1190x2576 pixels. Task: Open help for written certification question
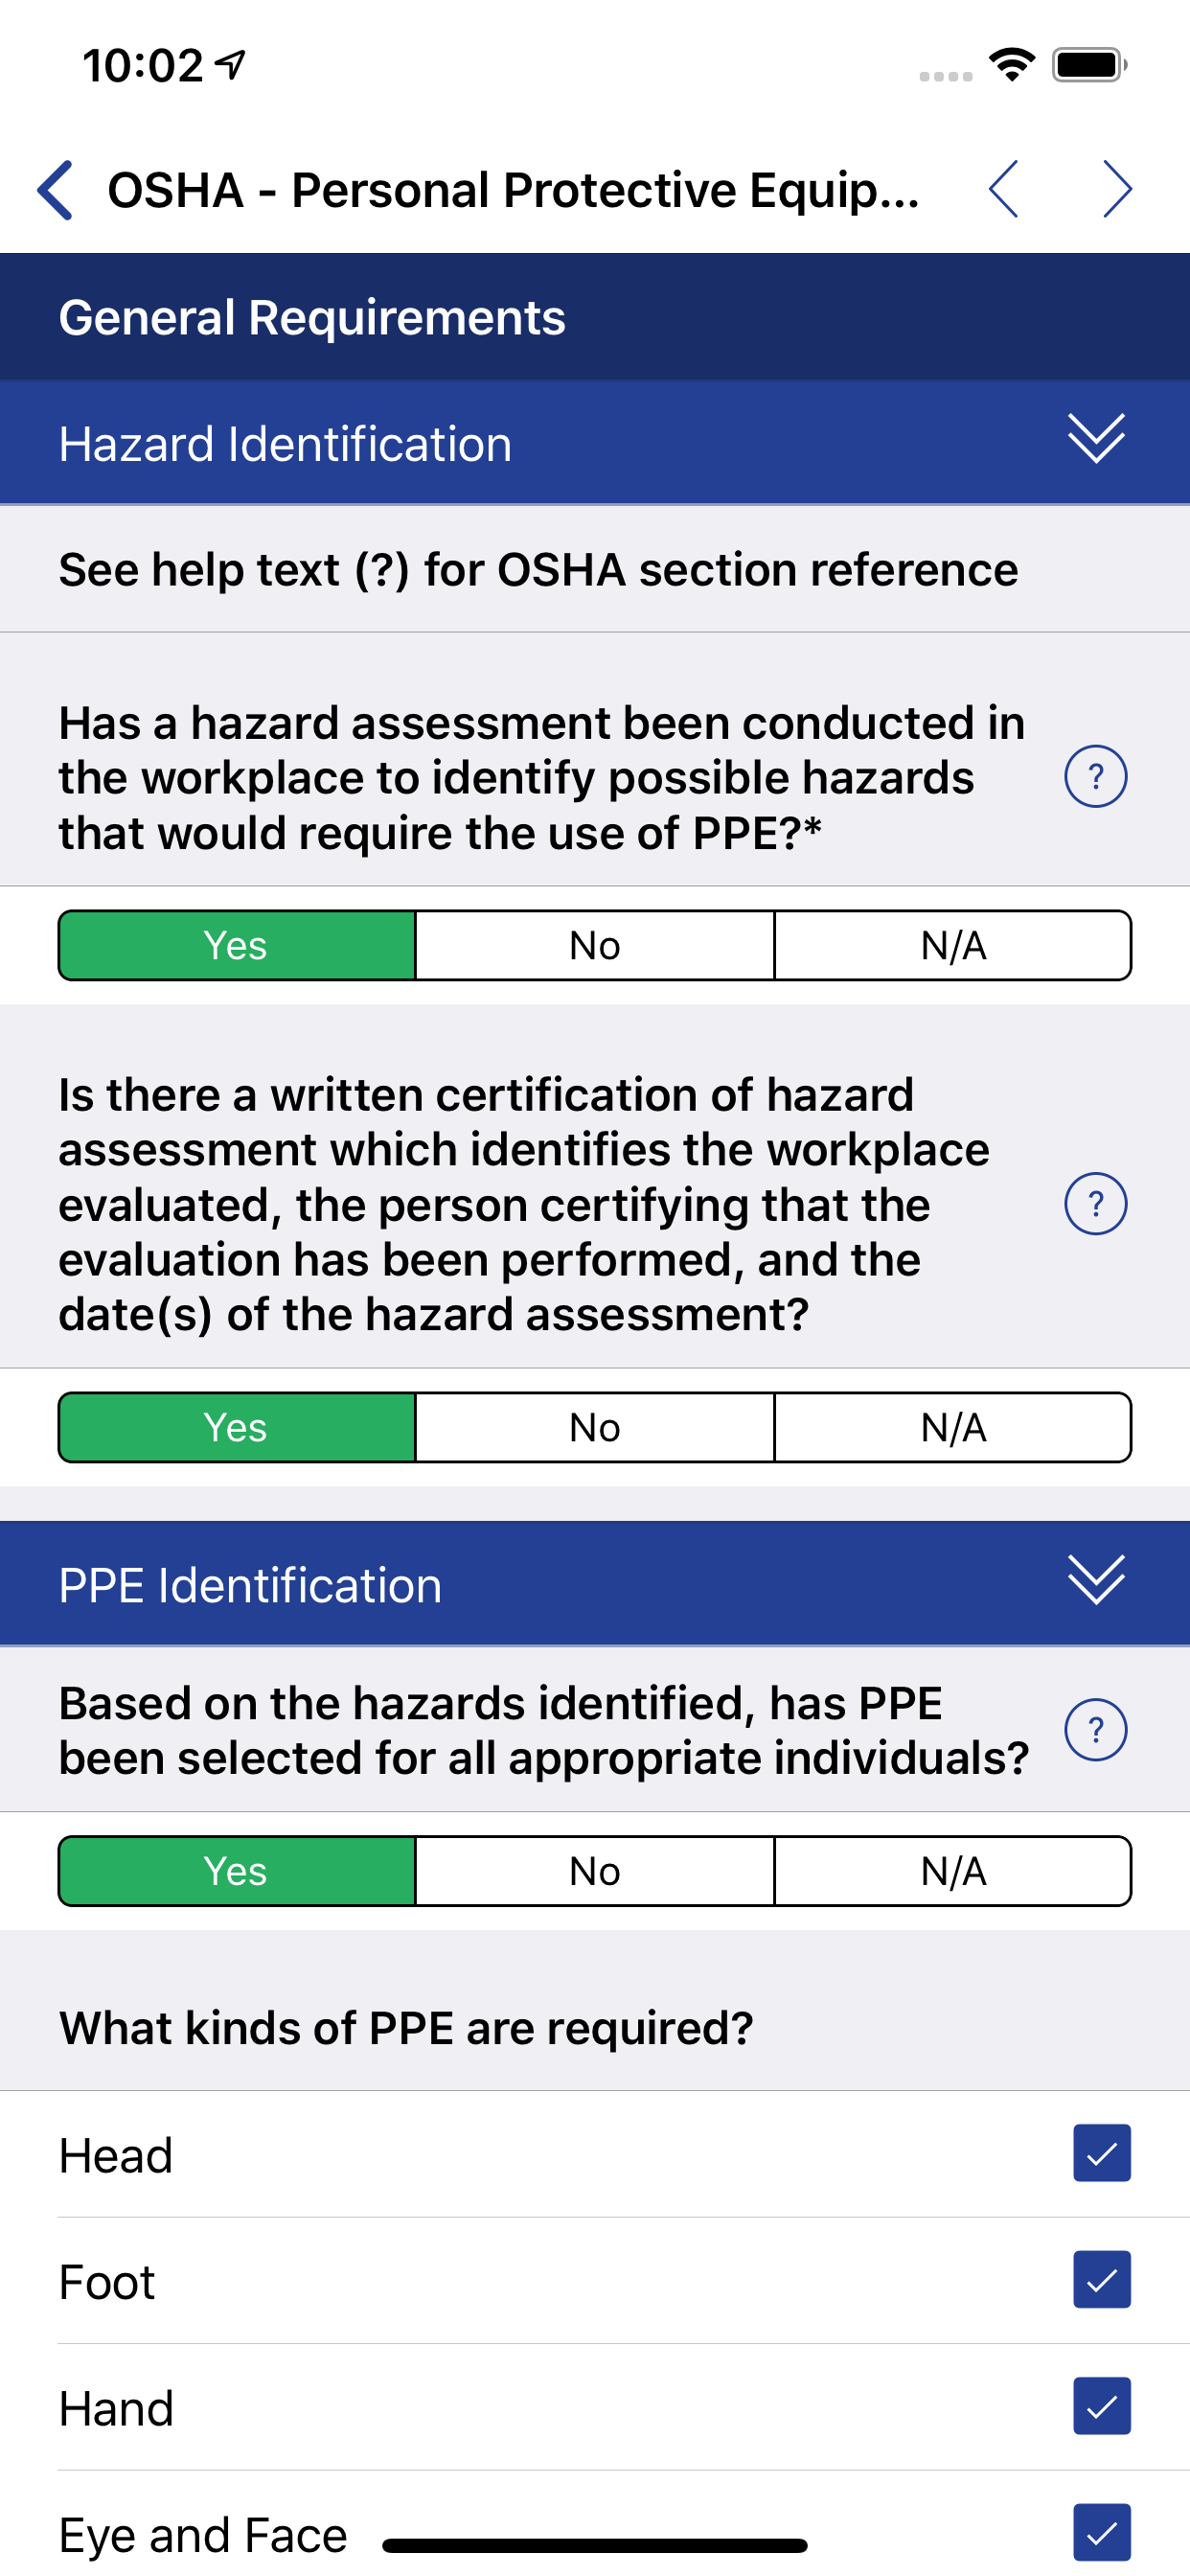point(1095,1204)
